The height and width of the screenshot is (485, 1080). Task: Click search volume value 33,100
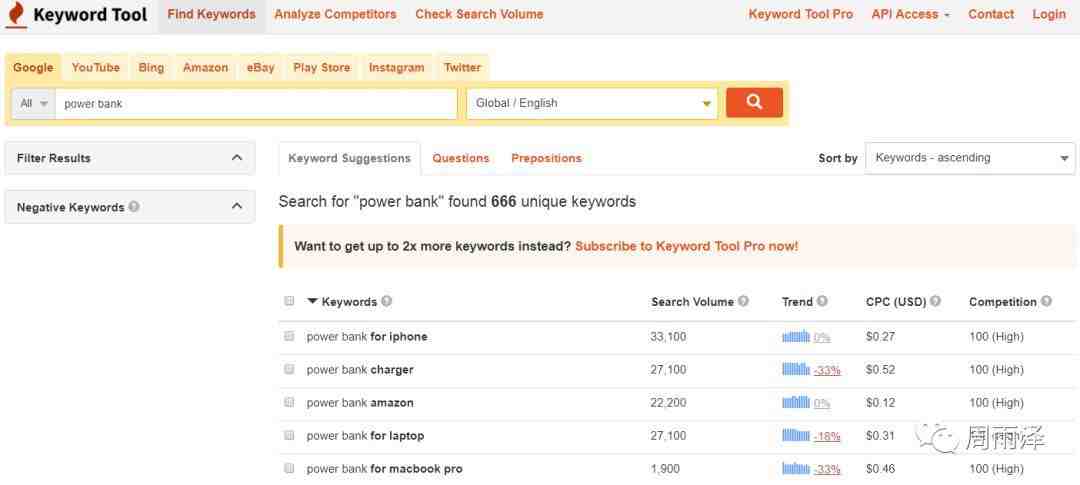tap(668, 337)
